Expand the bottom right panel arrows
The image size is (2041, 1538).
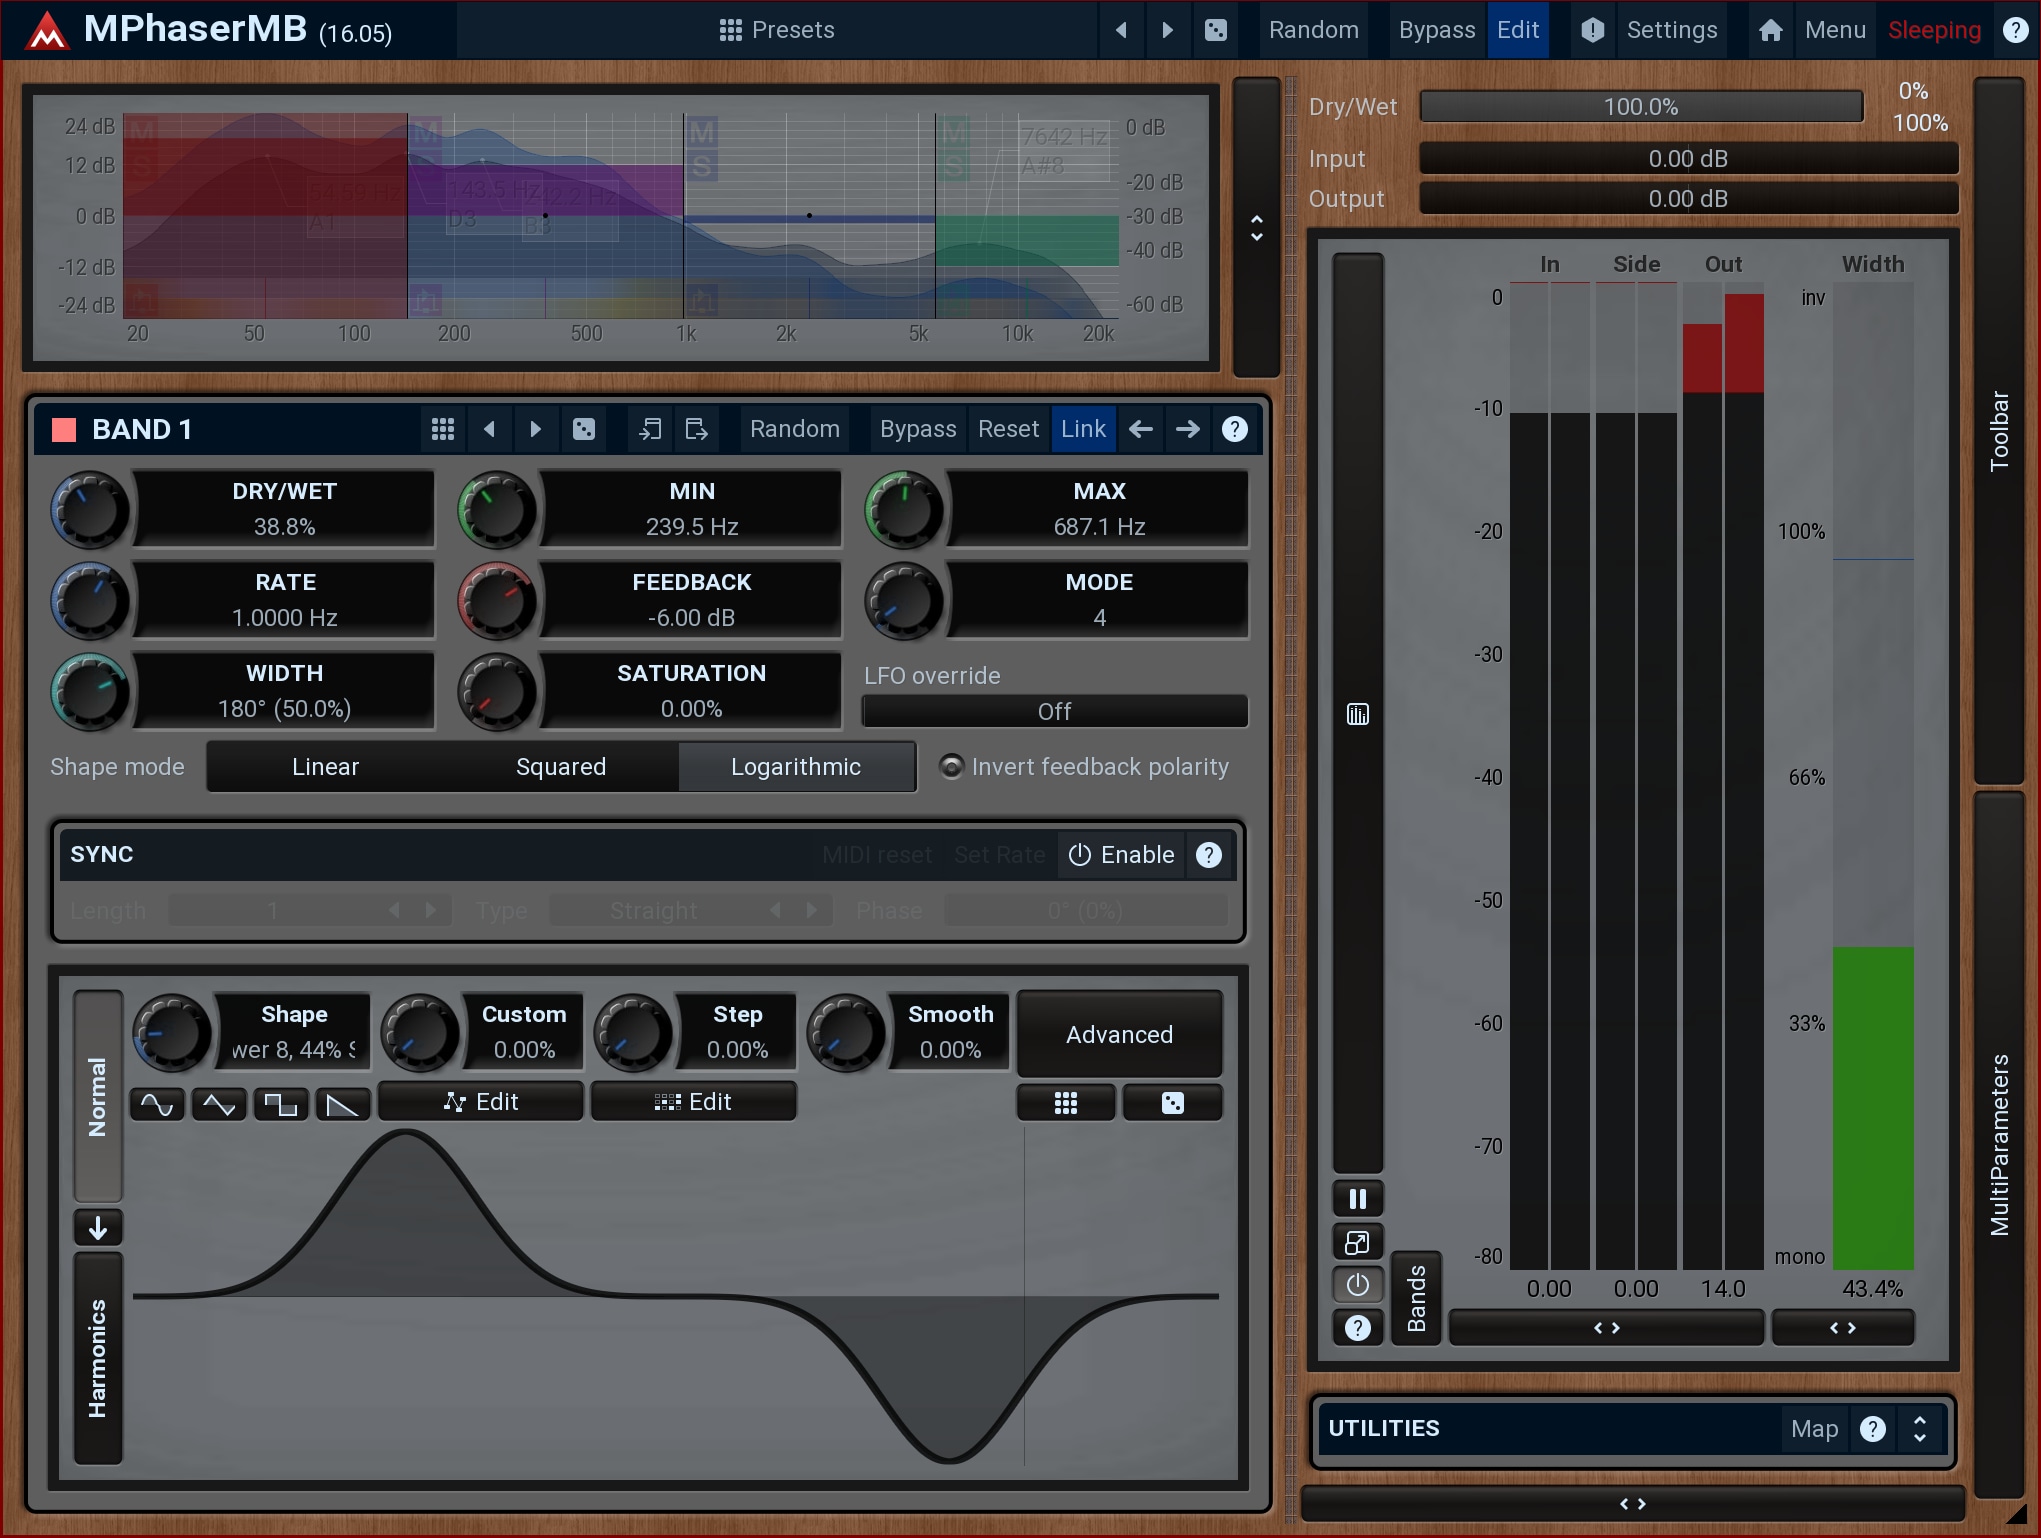[x=1633, y=1504]
